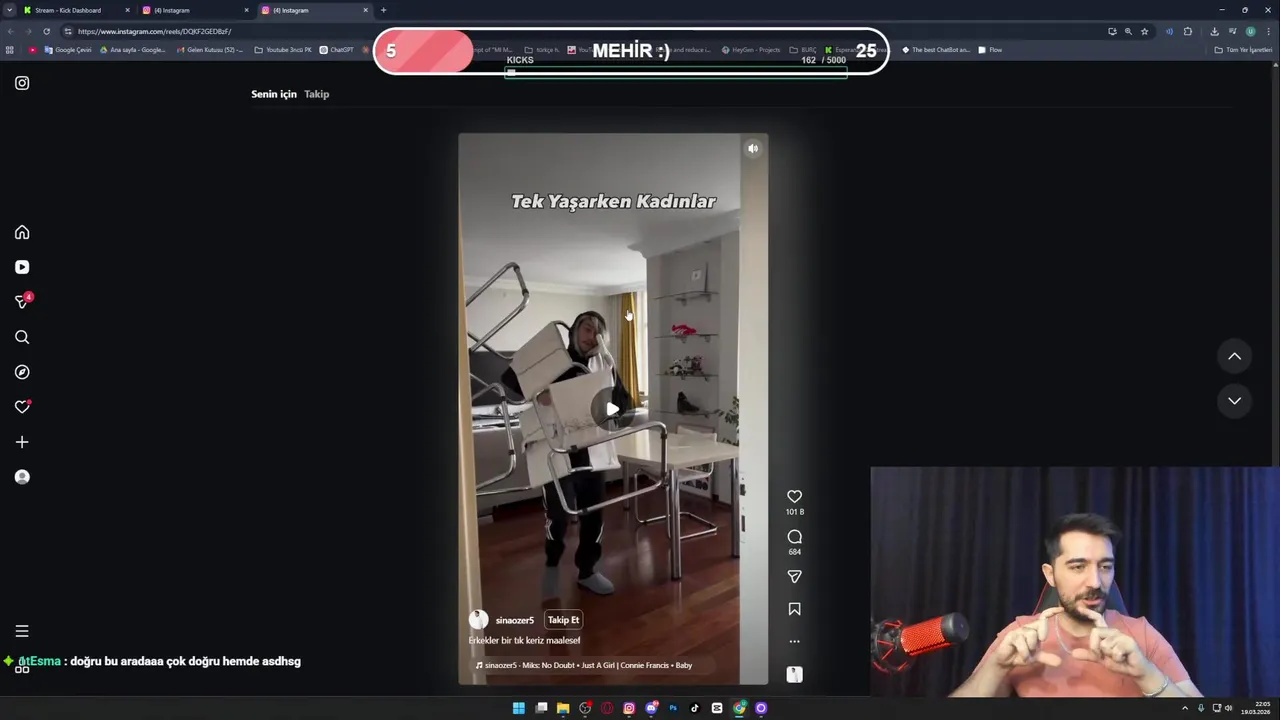Open Flow bookmark
Screen dimensions: 1280x720
click(990, 50)
